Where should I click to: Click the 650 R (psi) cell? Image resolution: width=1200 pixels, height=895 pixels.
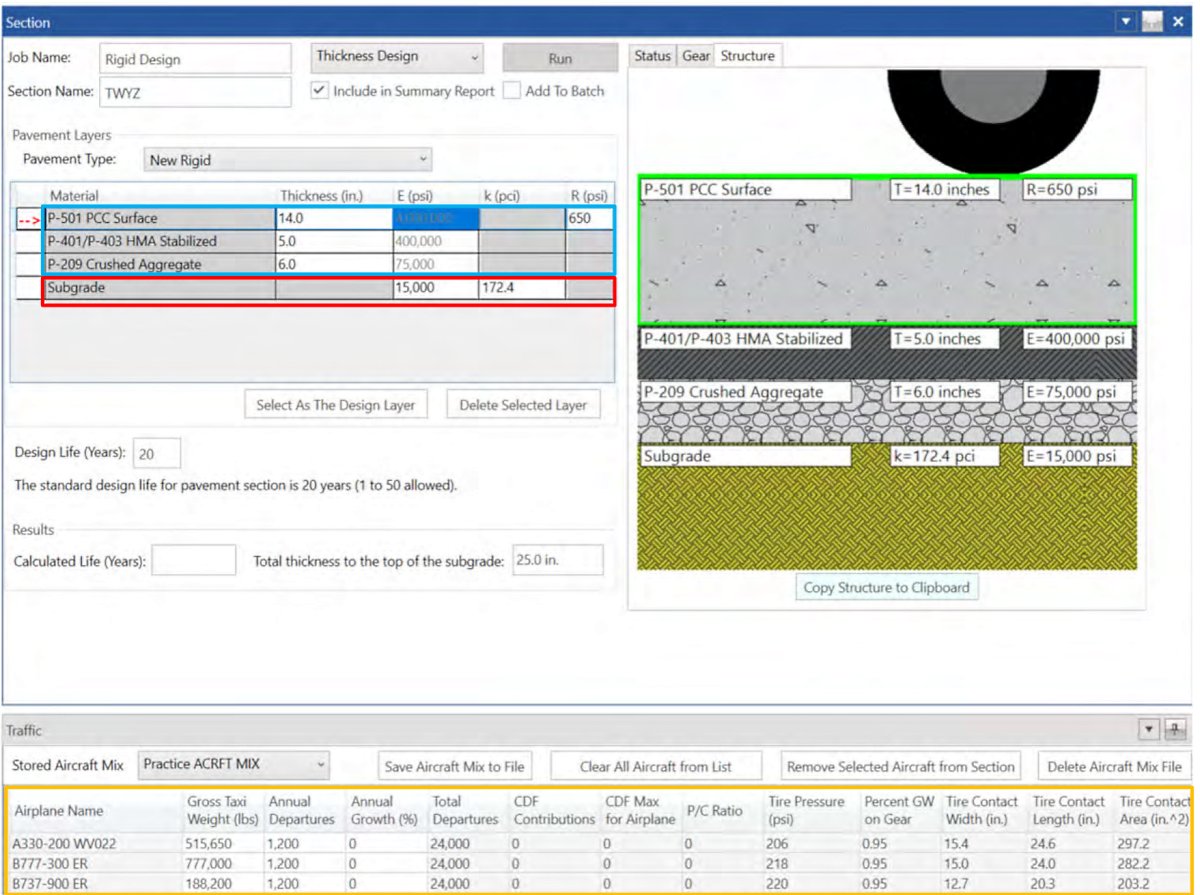coord(589,218)
